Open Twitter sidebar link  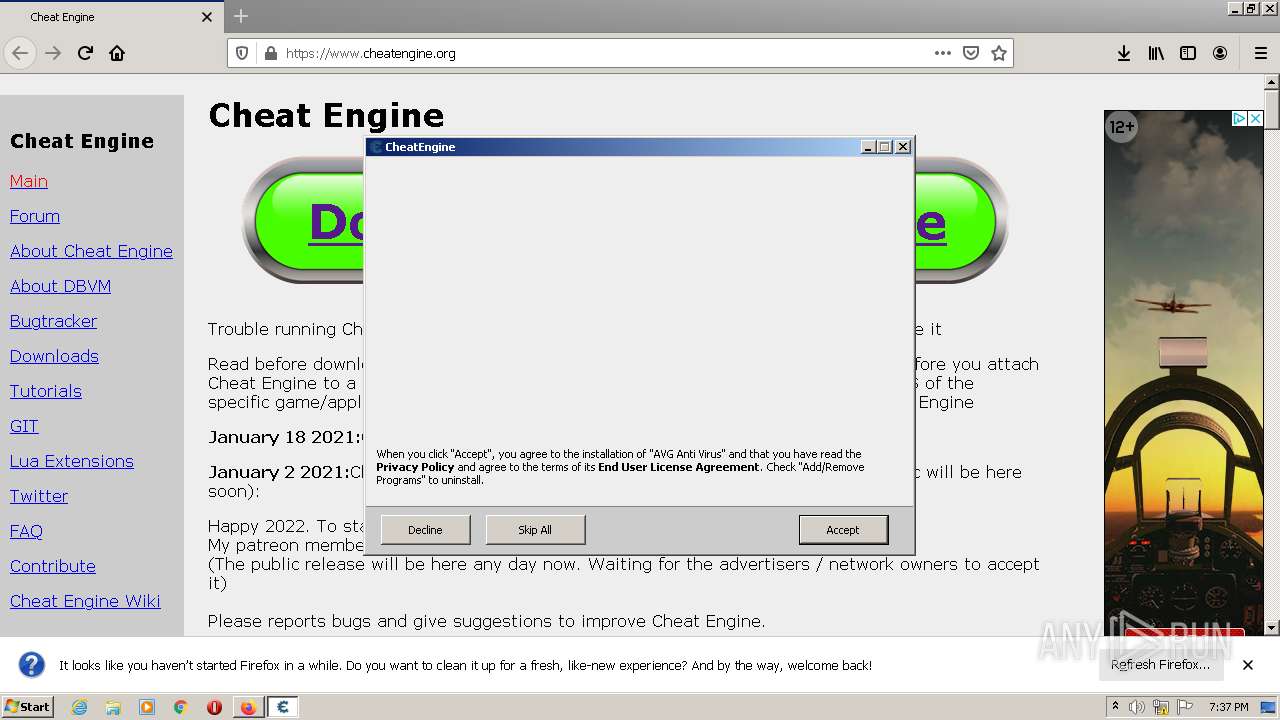39,496
